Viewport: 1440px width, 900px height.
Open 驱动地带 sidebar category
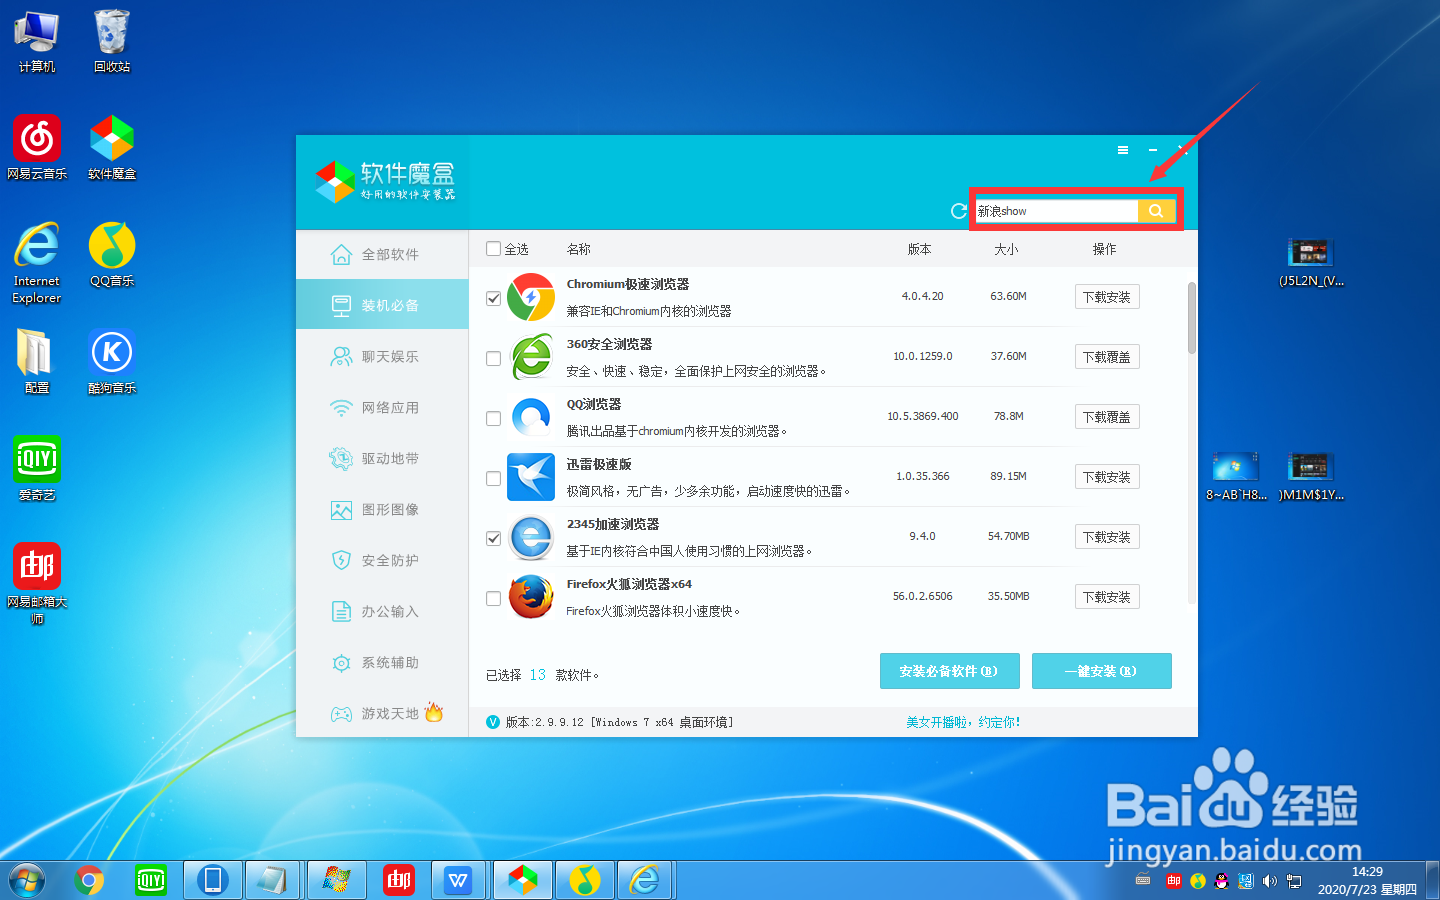pyautogui.click(x=382, y=458)
